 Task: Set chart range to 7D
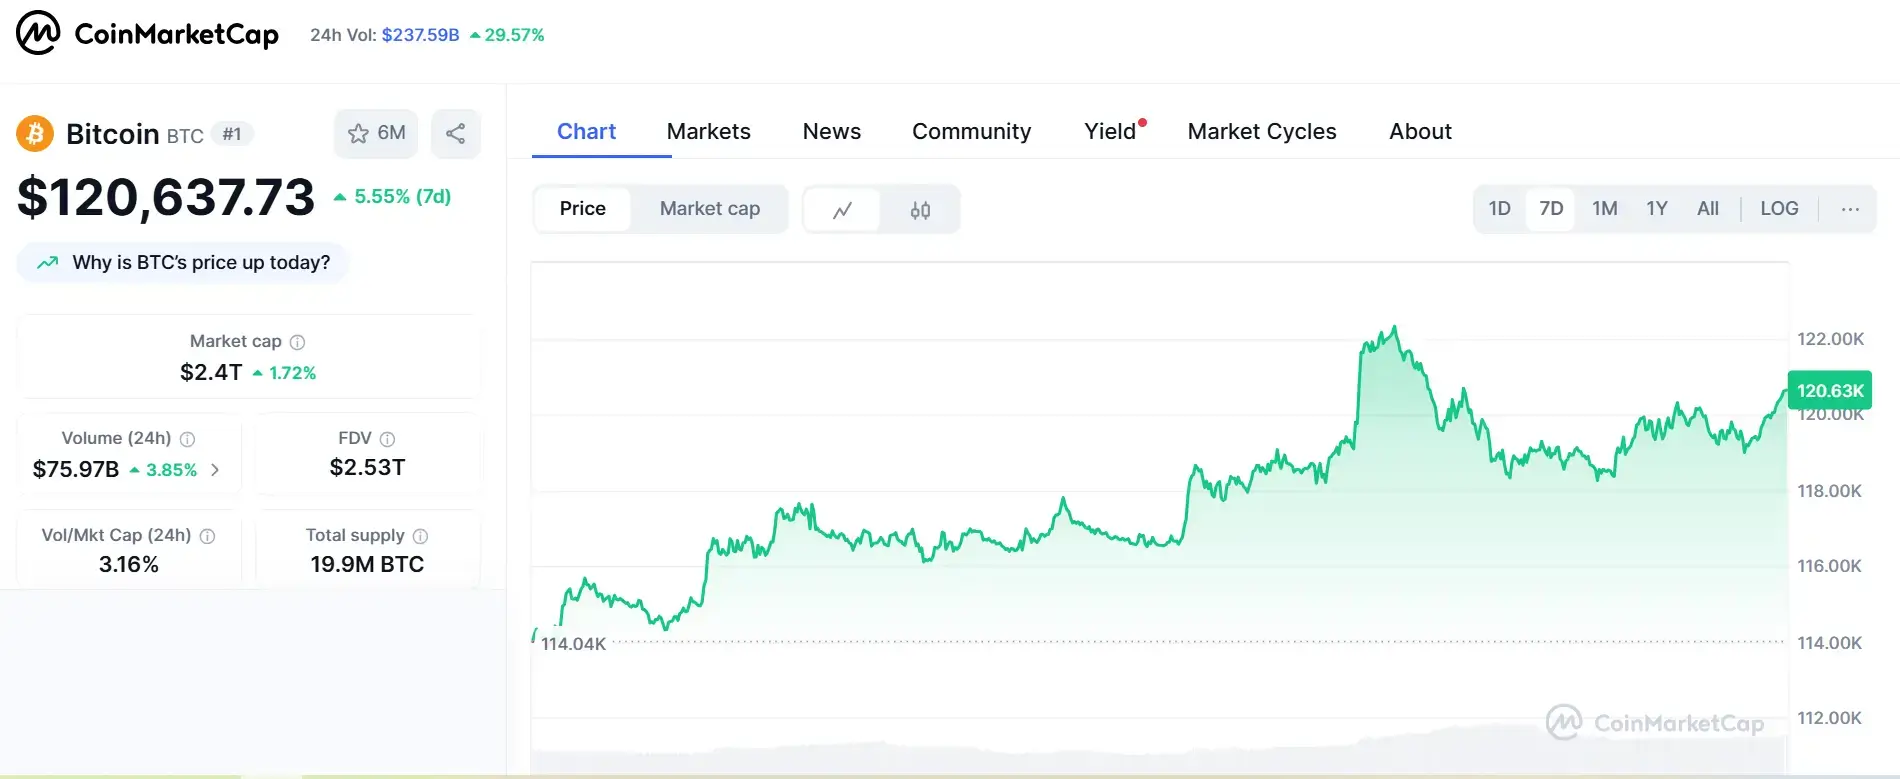[1551, 209]
